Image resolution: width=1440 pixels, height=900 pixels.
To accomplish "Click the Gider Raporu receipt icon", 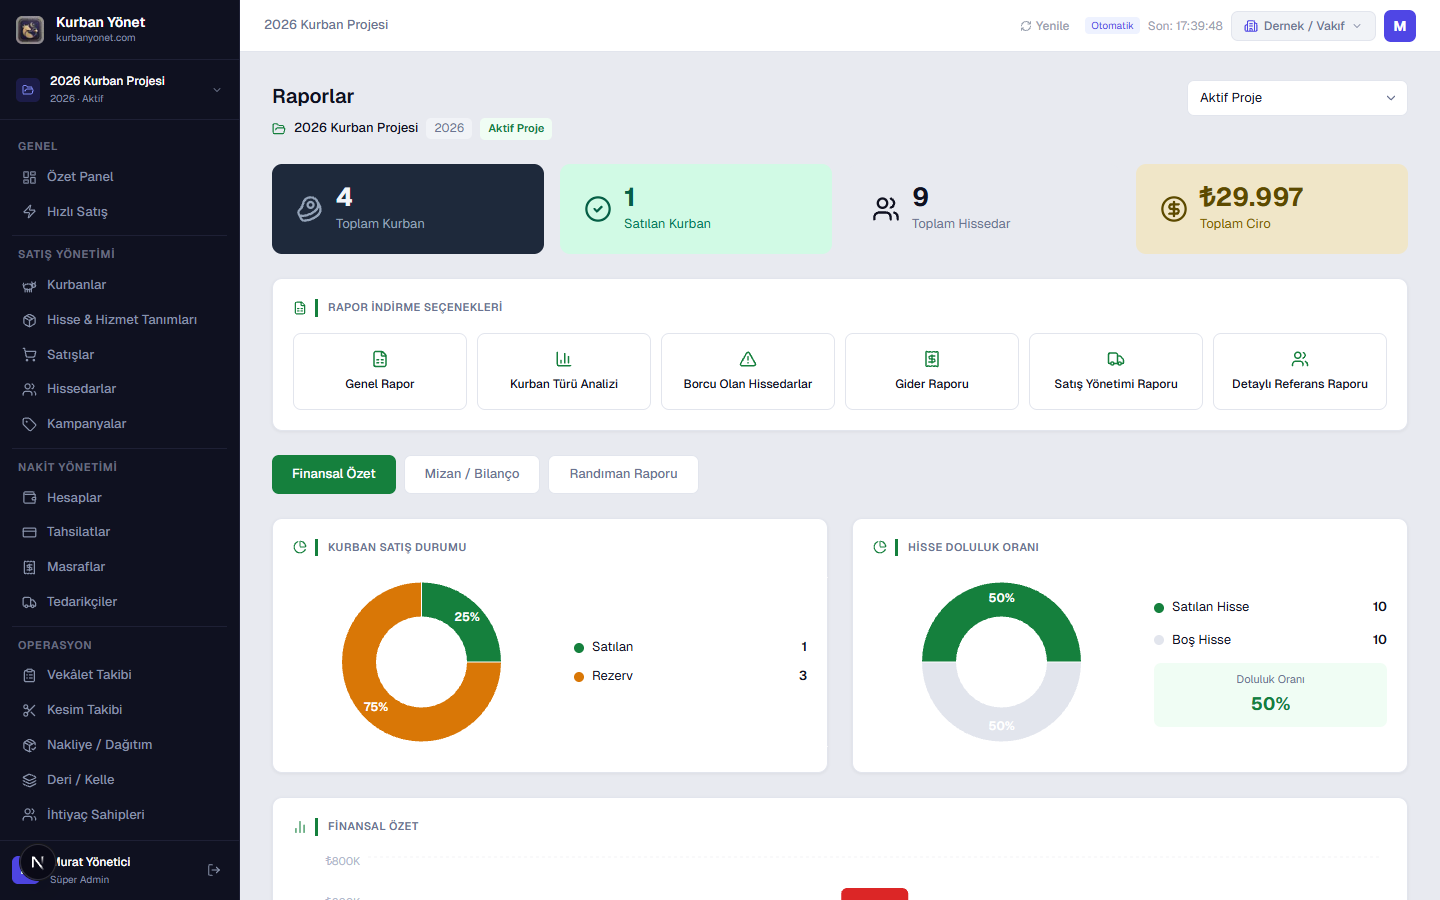I will [x=932, y=359].
